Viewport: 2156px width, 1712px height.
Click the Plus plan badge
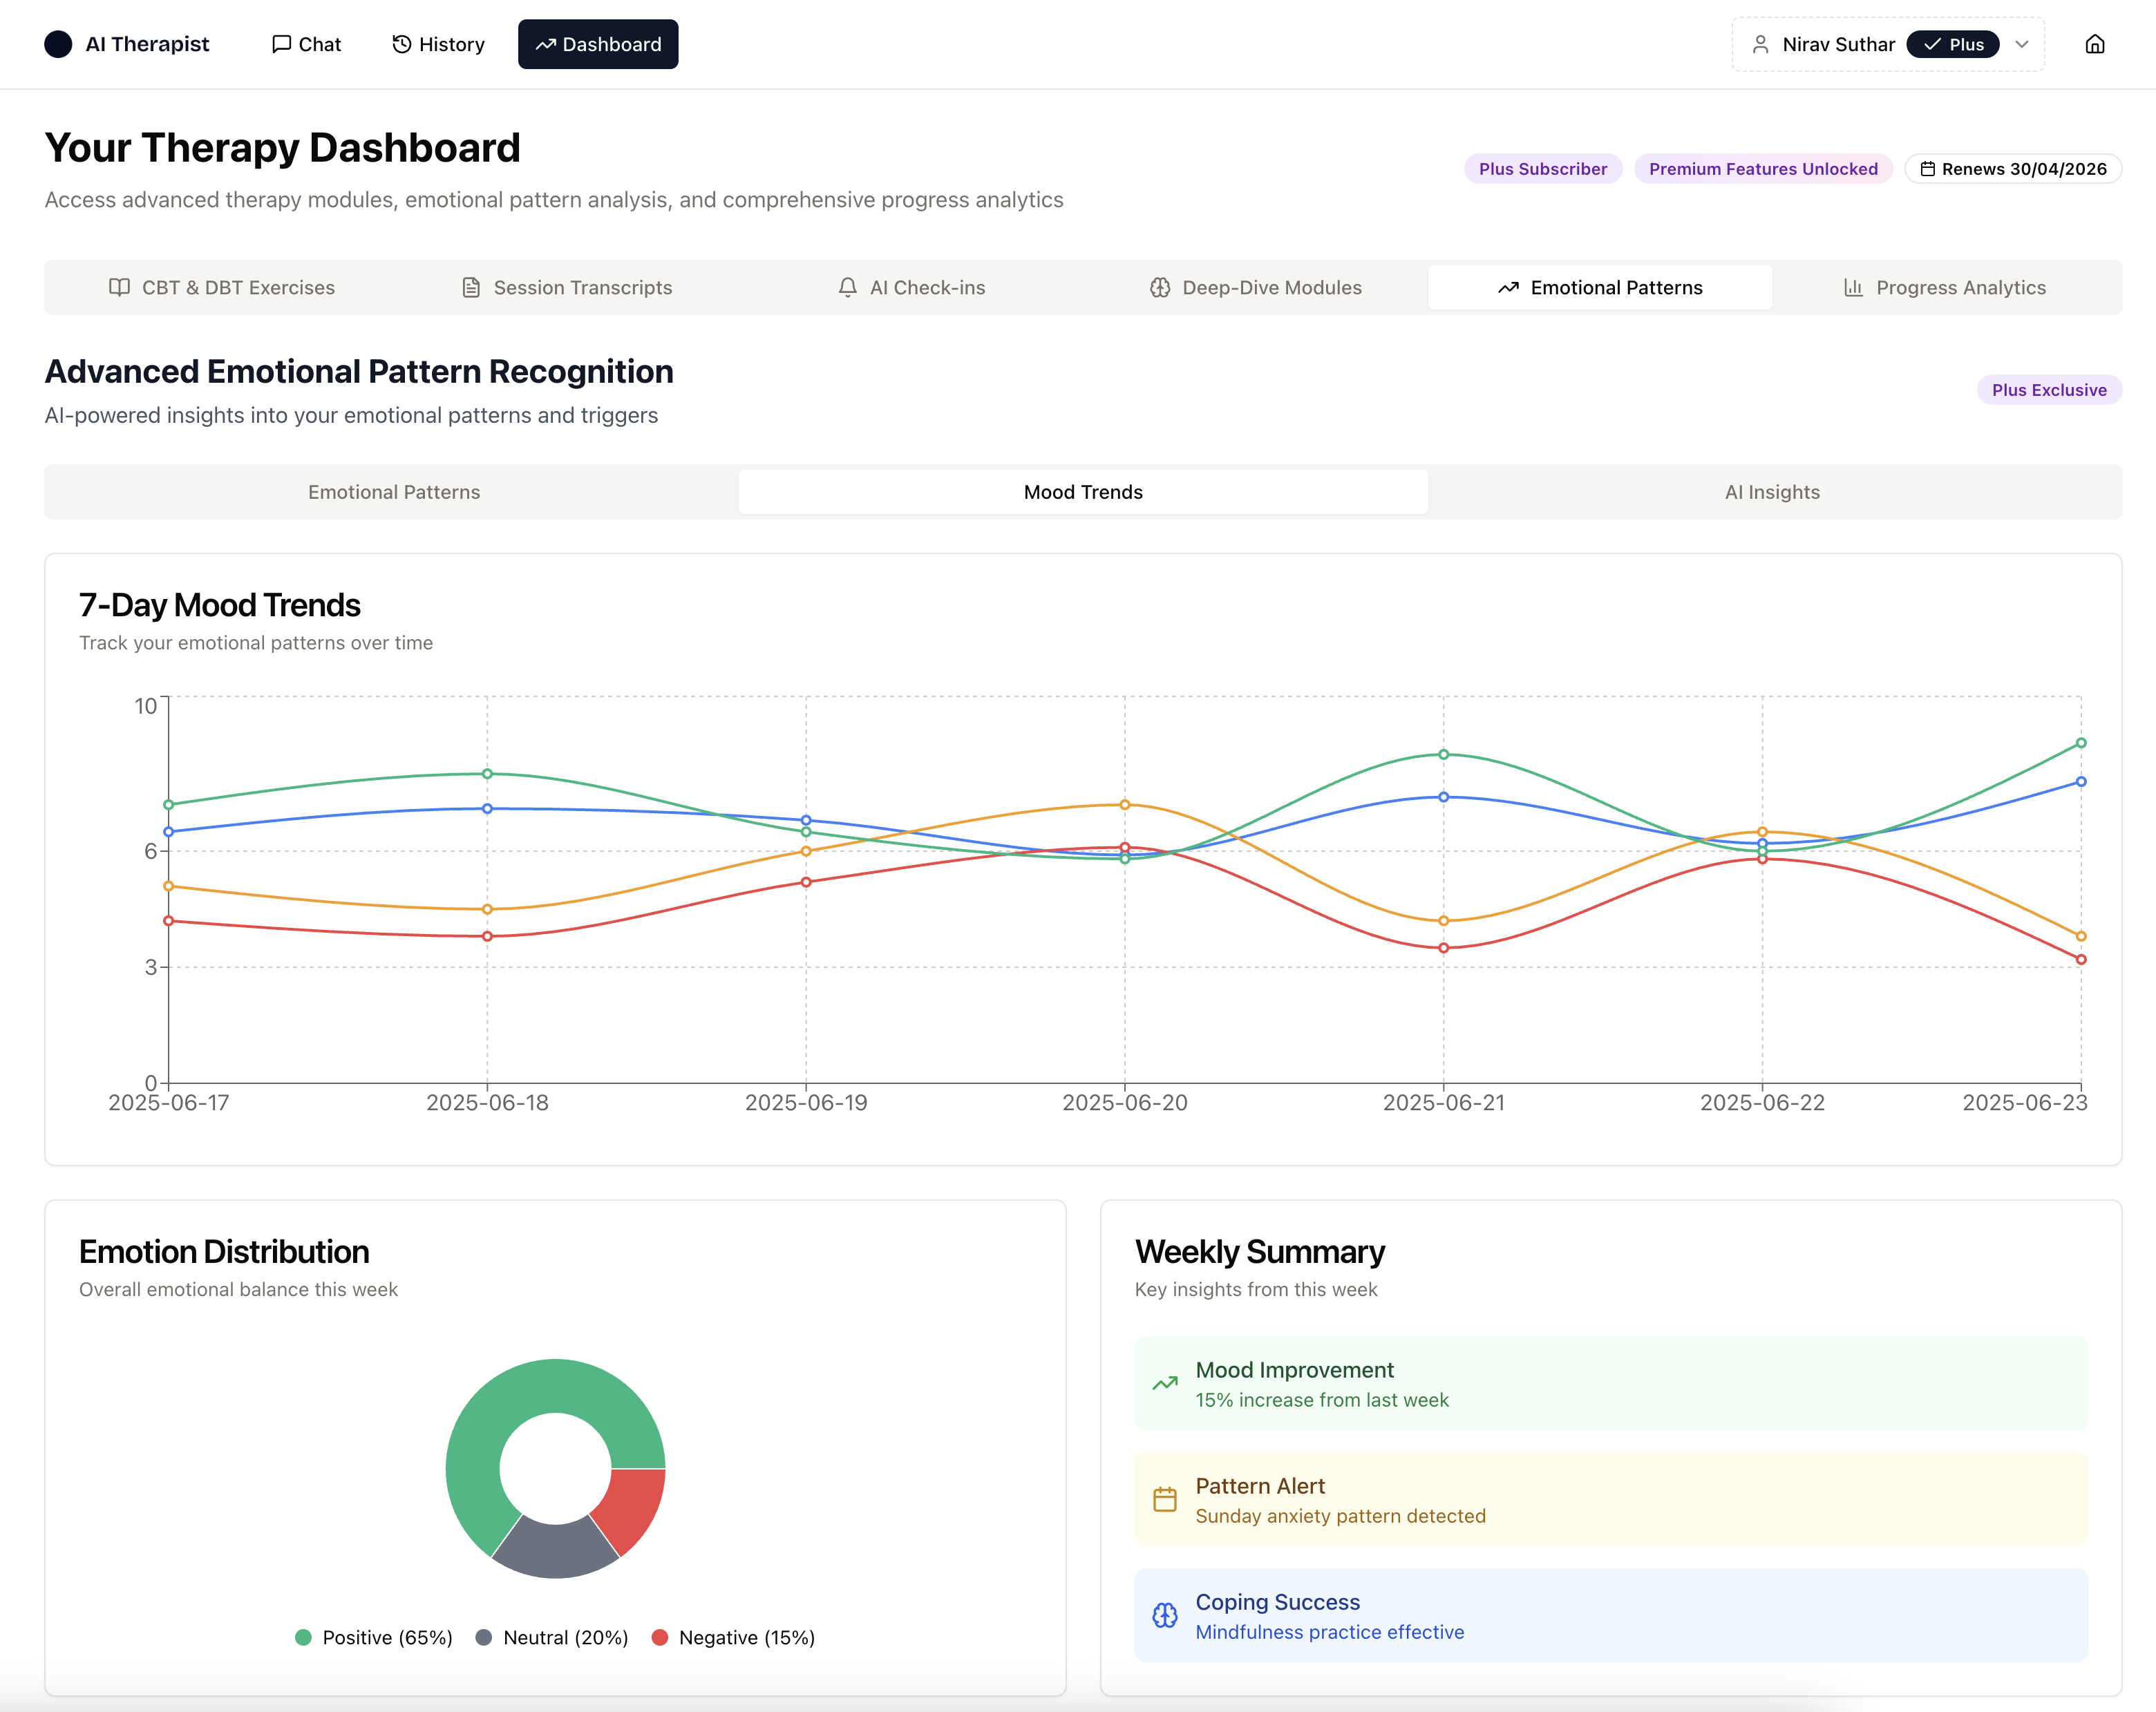point(1952,44)
